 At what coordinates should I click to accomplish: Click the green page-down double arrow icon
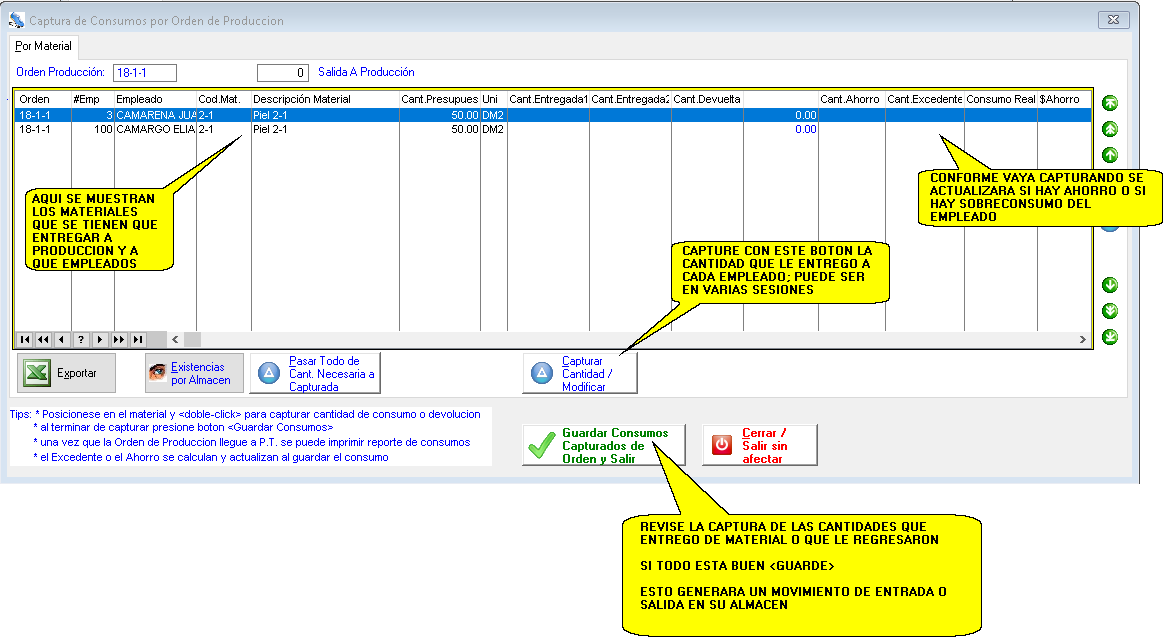pos(1110,311)
